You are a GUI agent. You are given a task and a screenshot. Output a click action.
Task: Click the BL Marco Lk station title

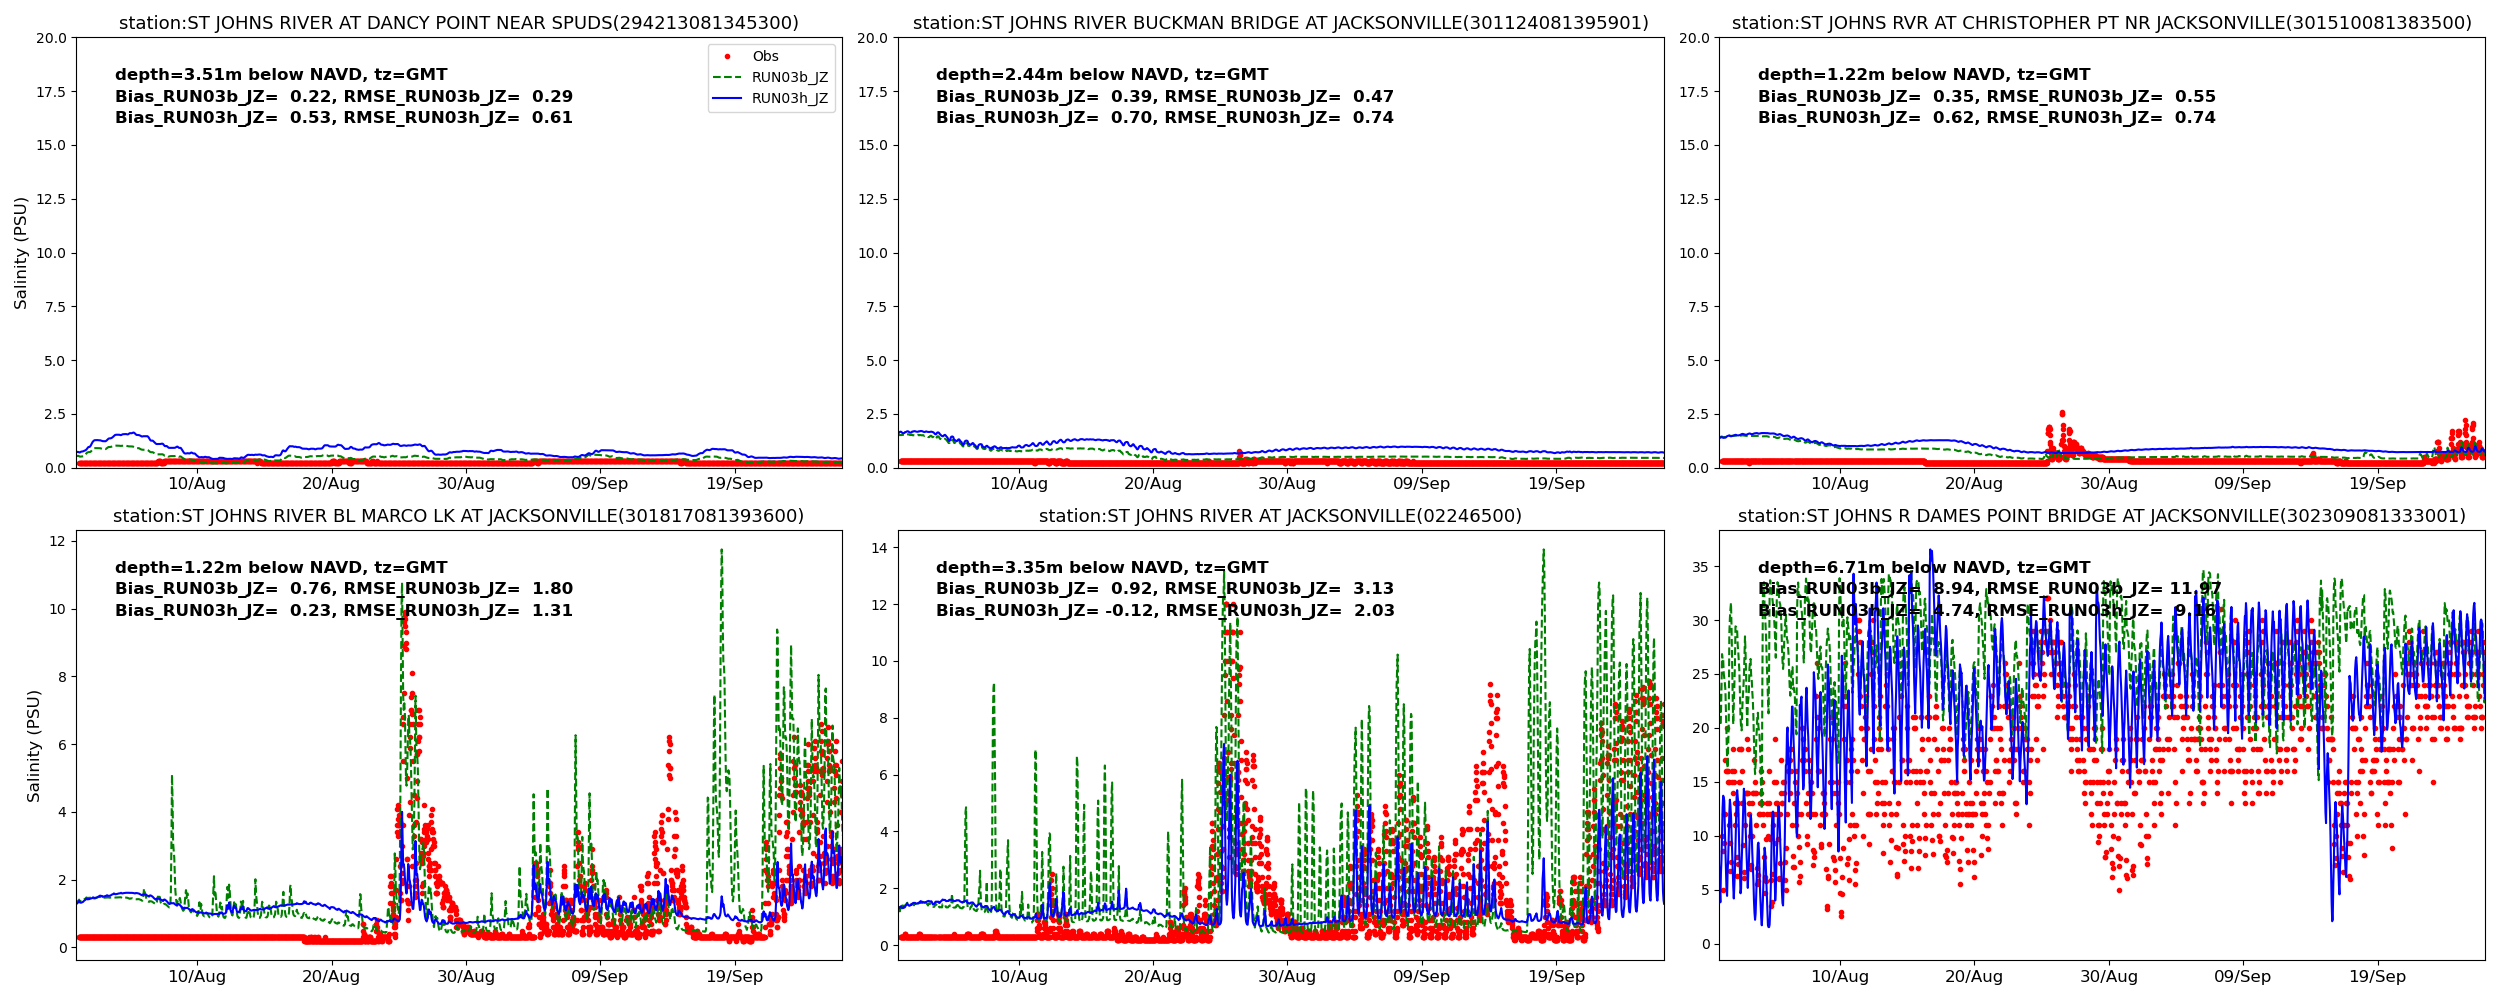459,516
